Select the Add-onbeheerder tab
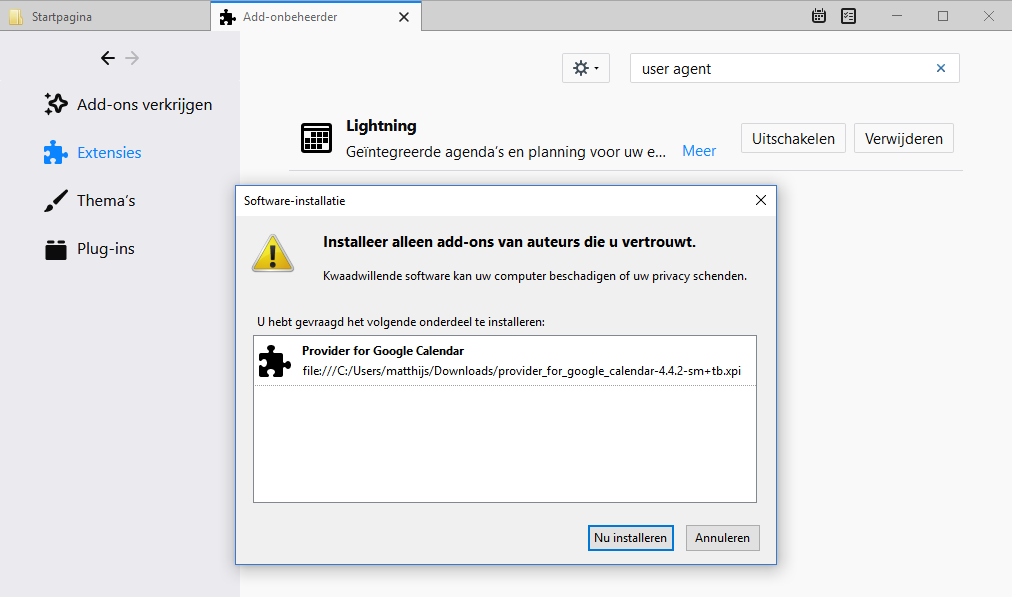 coord(305,16)
